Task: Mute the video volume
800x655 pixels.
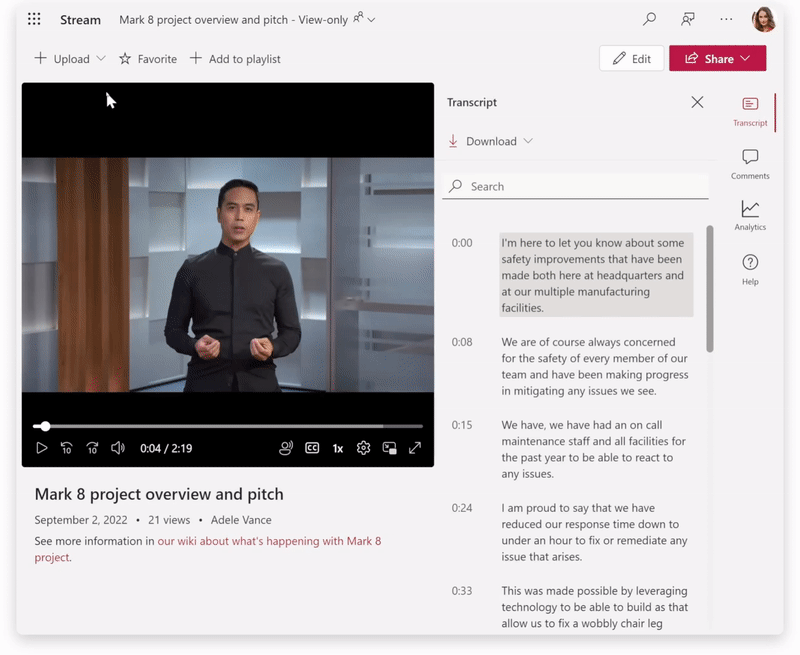Action: [118, 448]
